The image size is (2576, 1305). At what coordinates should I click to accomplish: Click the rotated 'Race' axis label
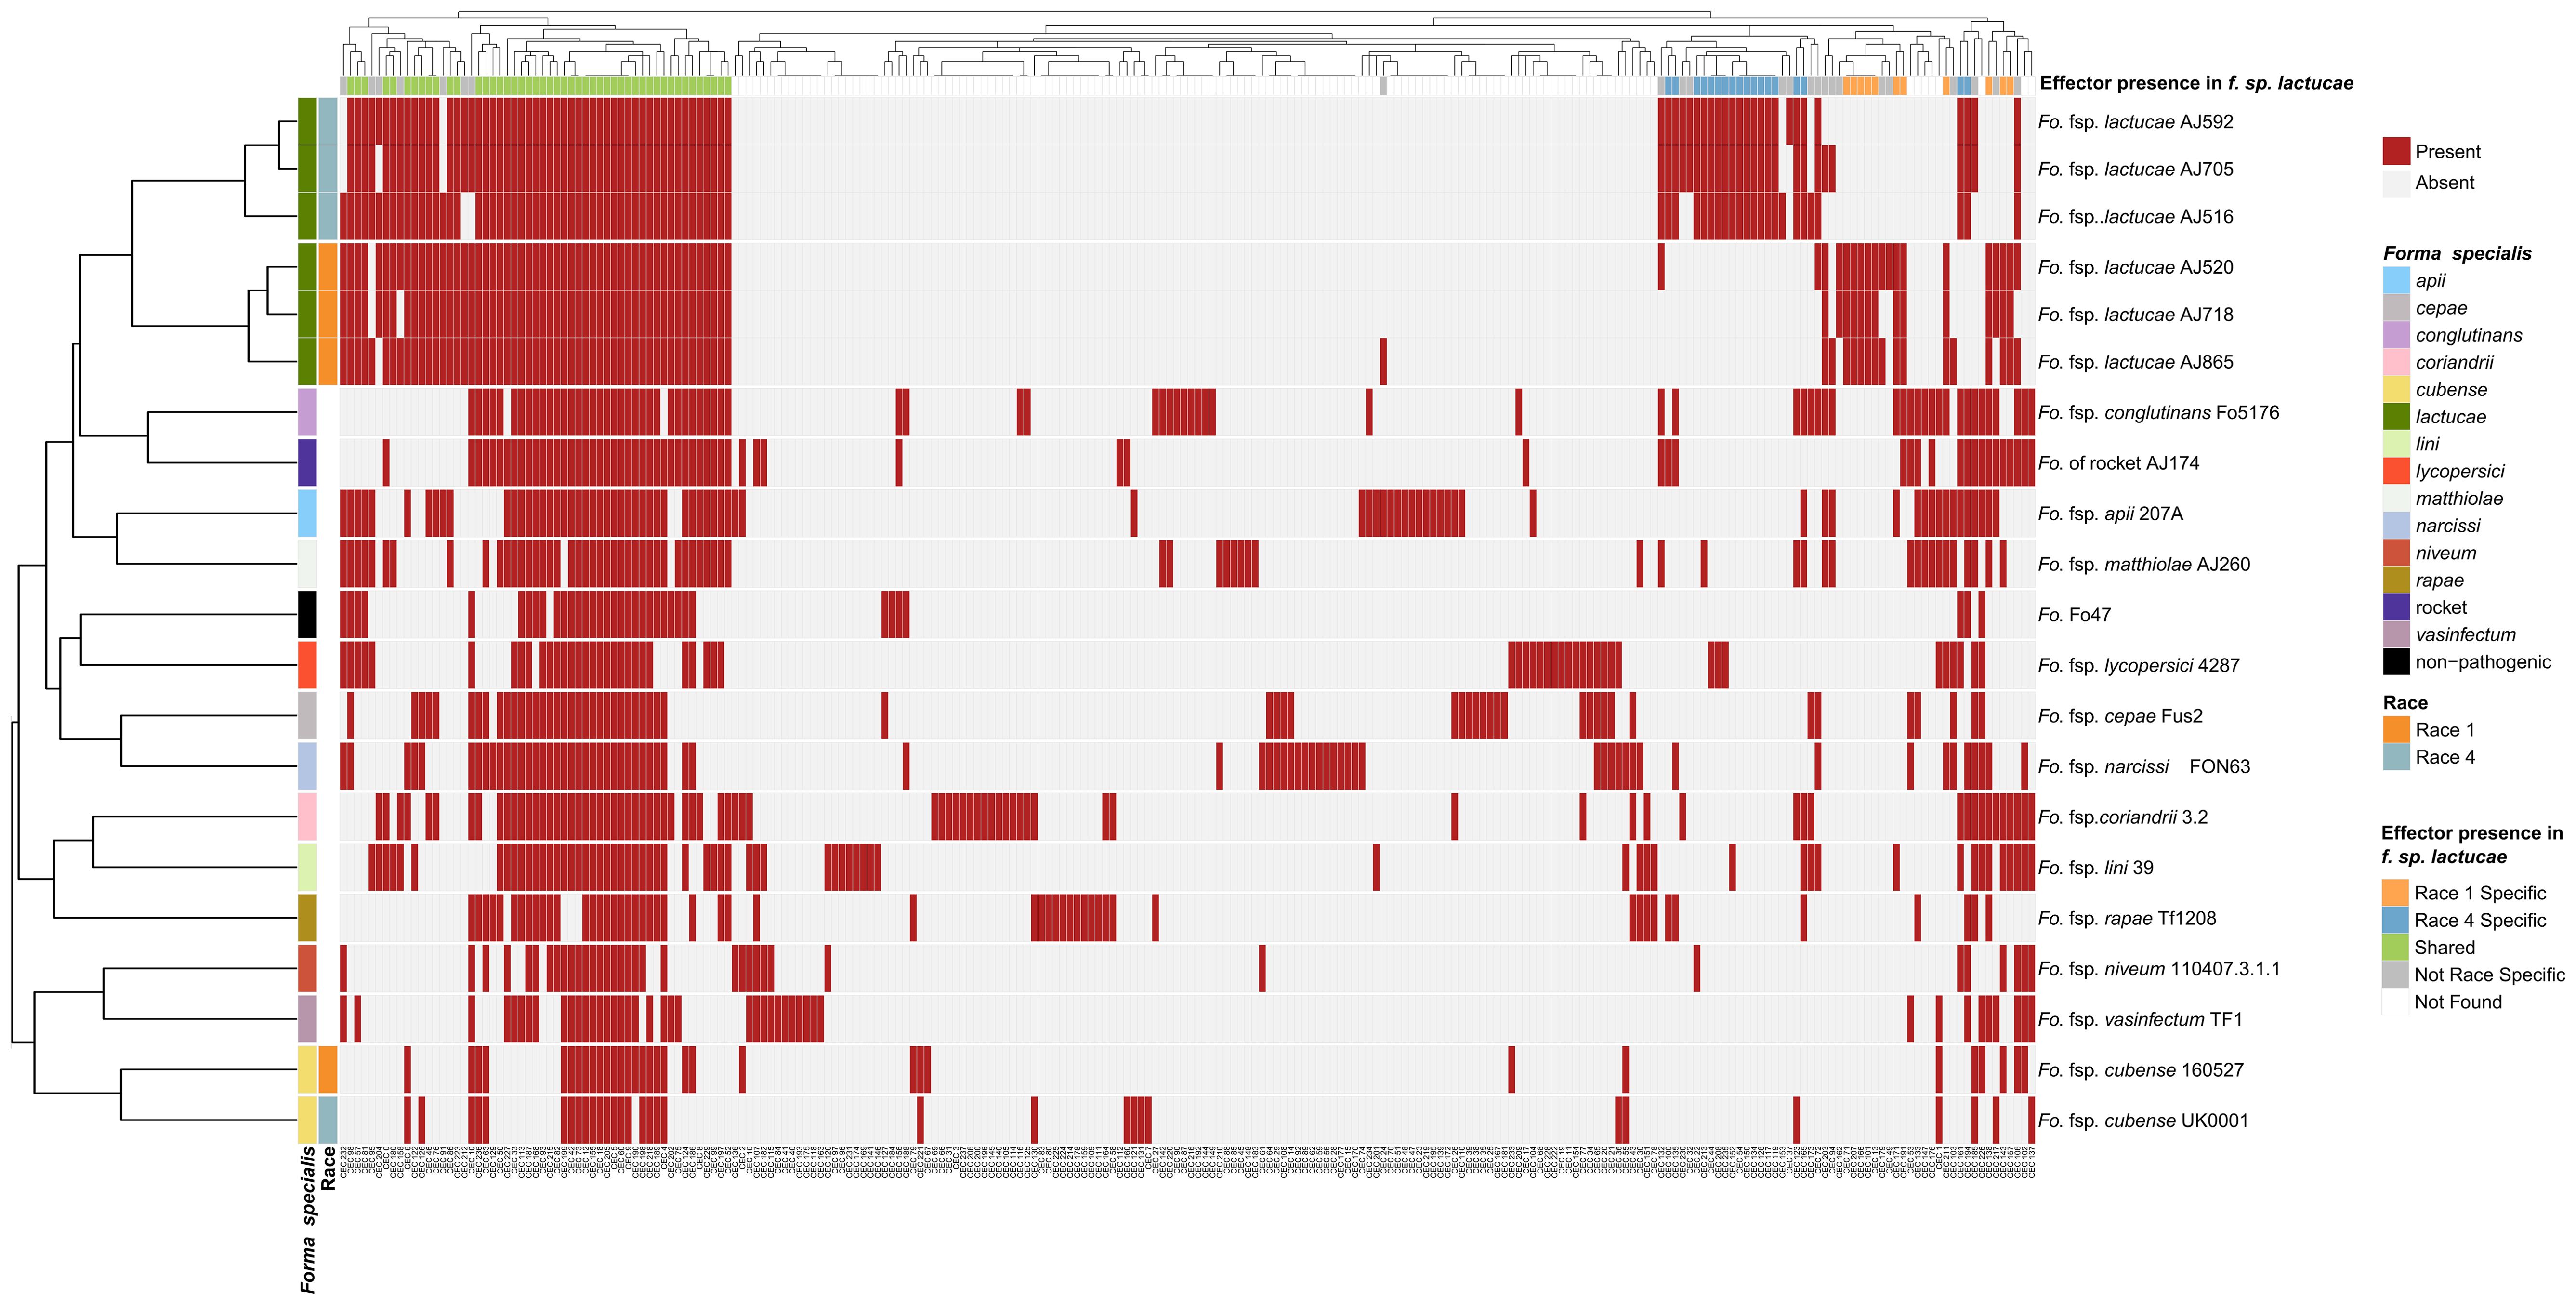coord(328,1168)
